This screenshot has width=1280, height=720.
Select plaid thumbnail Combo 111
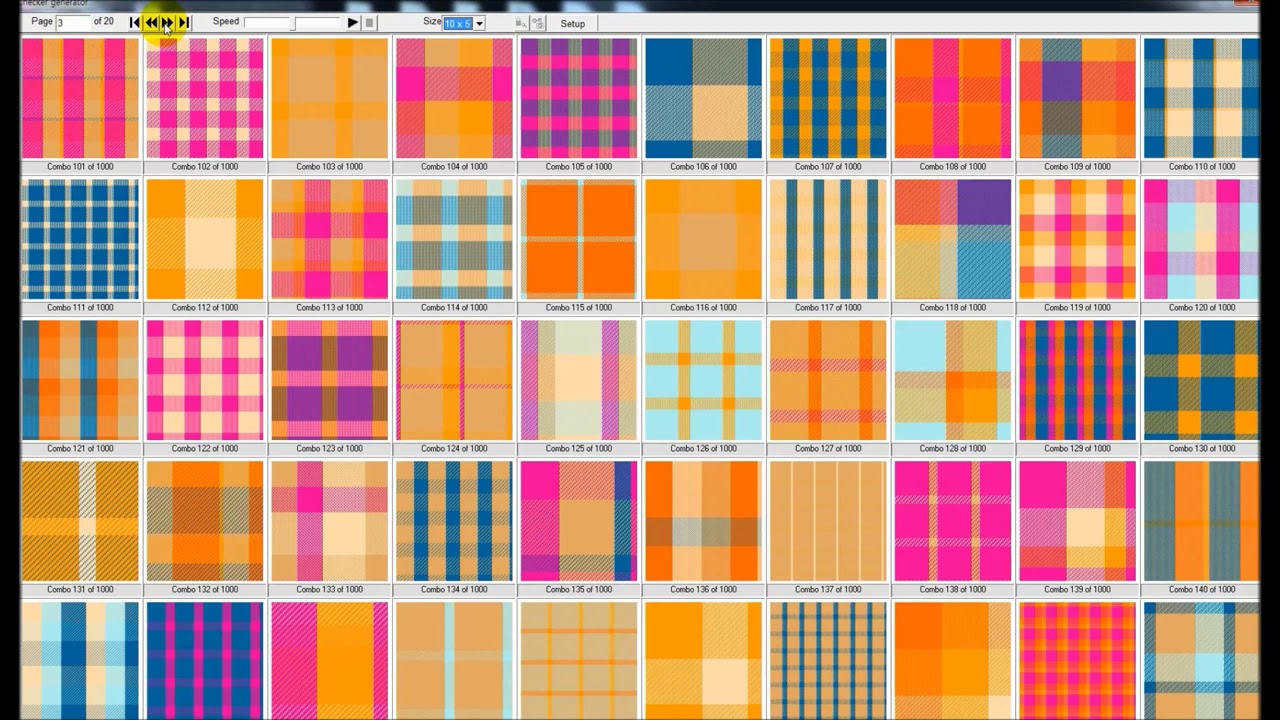(x=80, y=239)
